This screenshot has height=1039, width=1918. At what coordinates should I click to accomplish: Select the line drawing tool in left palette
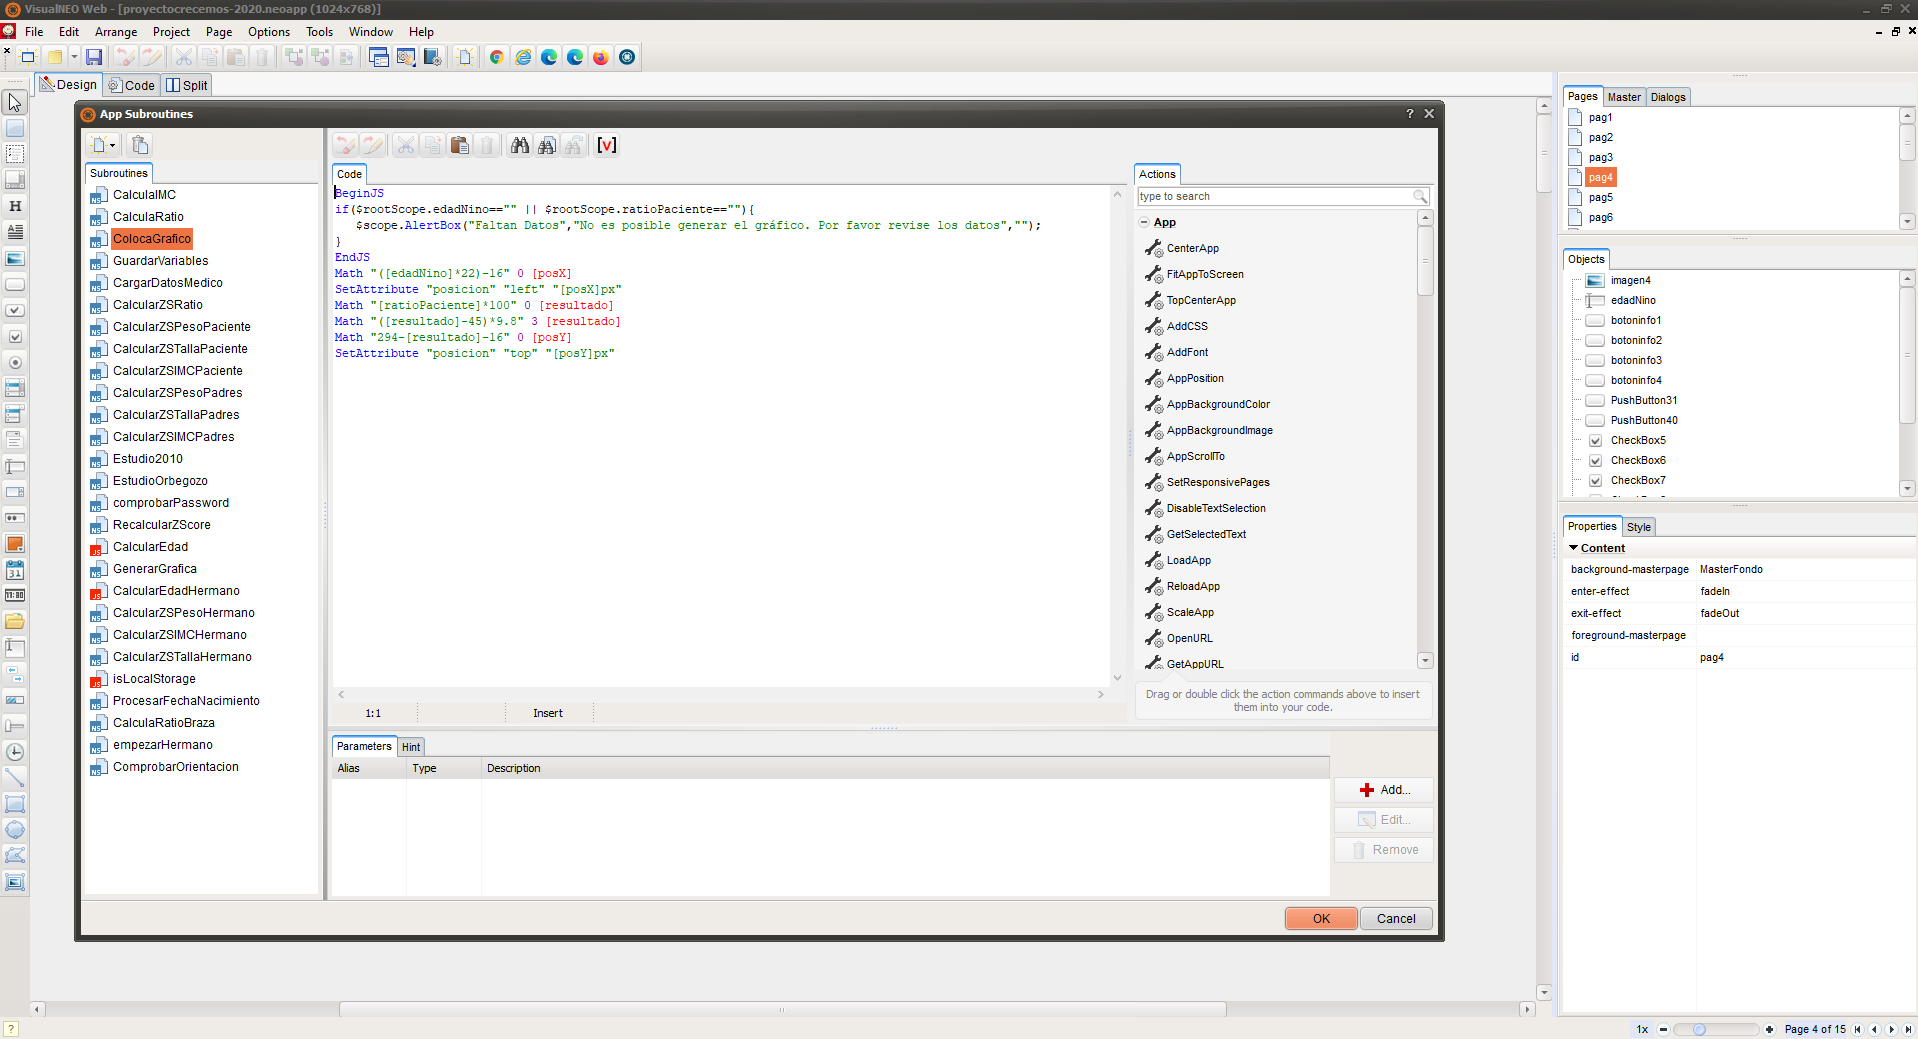tap(15, 778)
